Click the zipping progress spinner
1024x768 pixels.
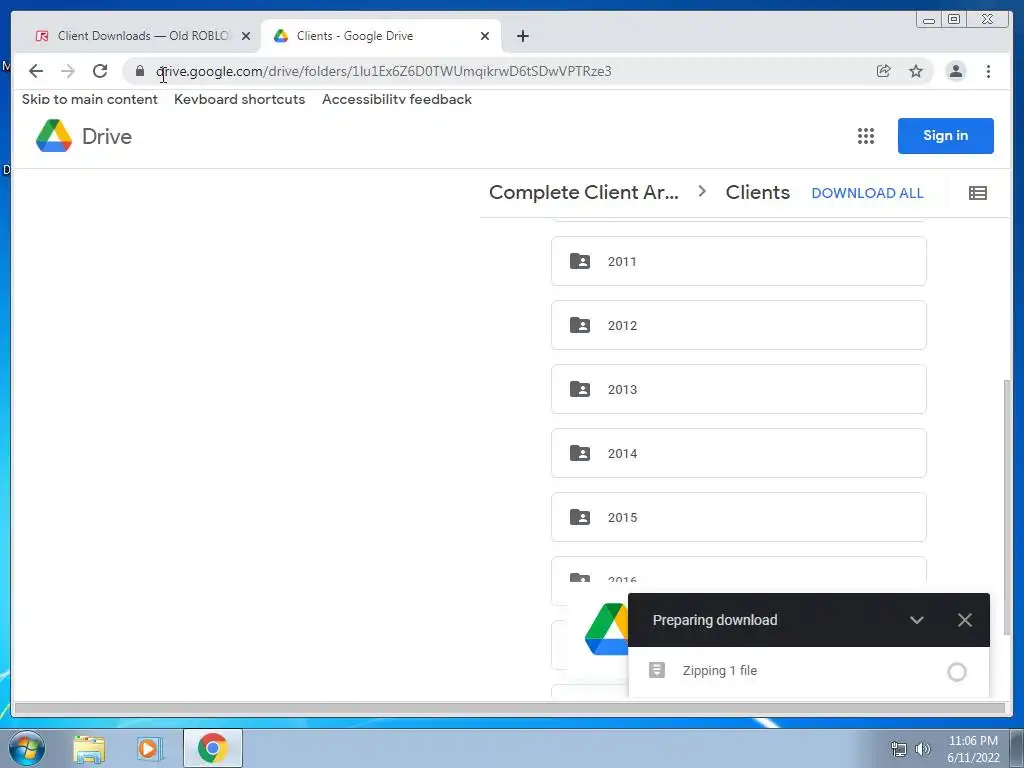coord(957,672)
